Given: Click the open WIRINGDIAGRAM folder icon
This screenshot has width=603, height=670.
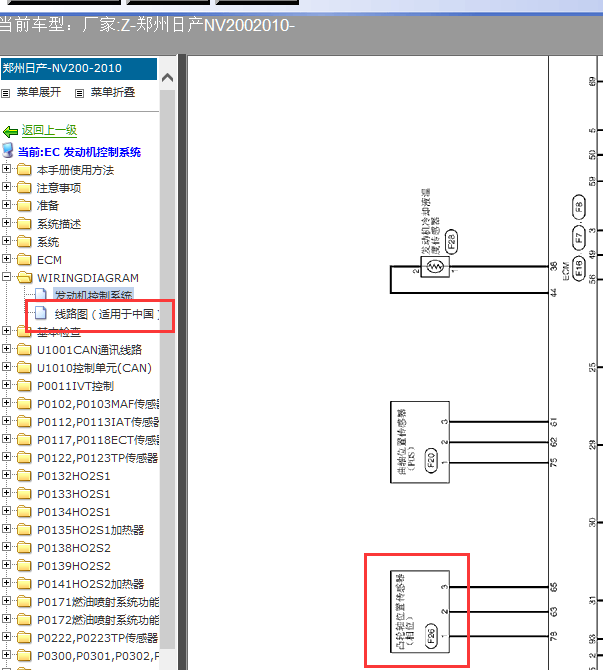Looking at the screenshot, I should coord(25,277).
